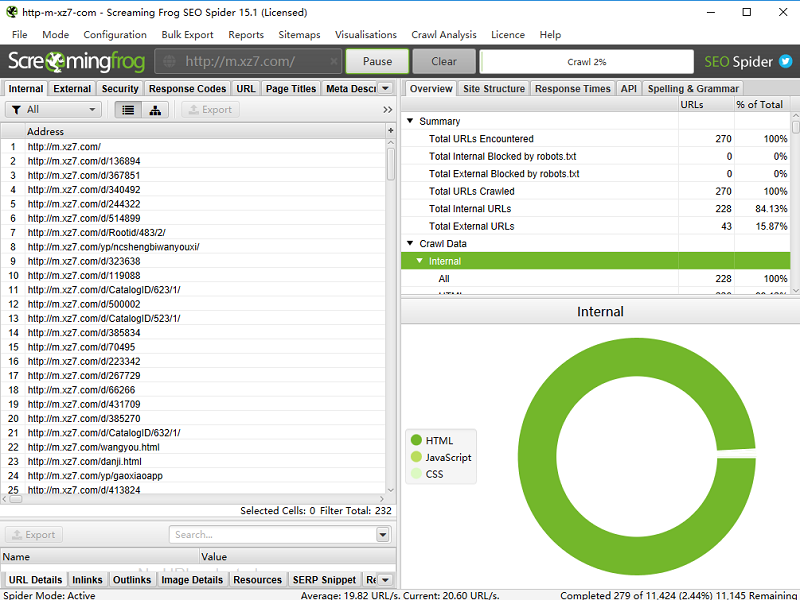Viewport: 800px width, 600px height.
Task: Select the All row under Internal
Action: point(596,279)
